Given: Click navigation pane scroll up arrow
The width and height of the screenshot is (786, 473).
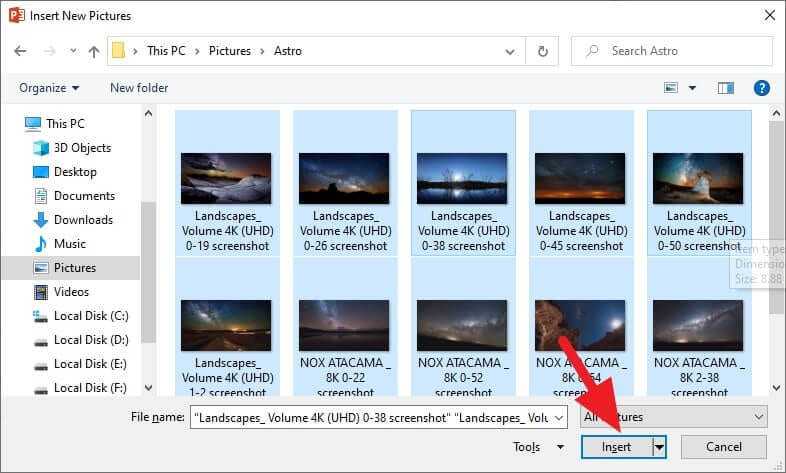Looking at the screenshot, I should click(x=148, y=113).
